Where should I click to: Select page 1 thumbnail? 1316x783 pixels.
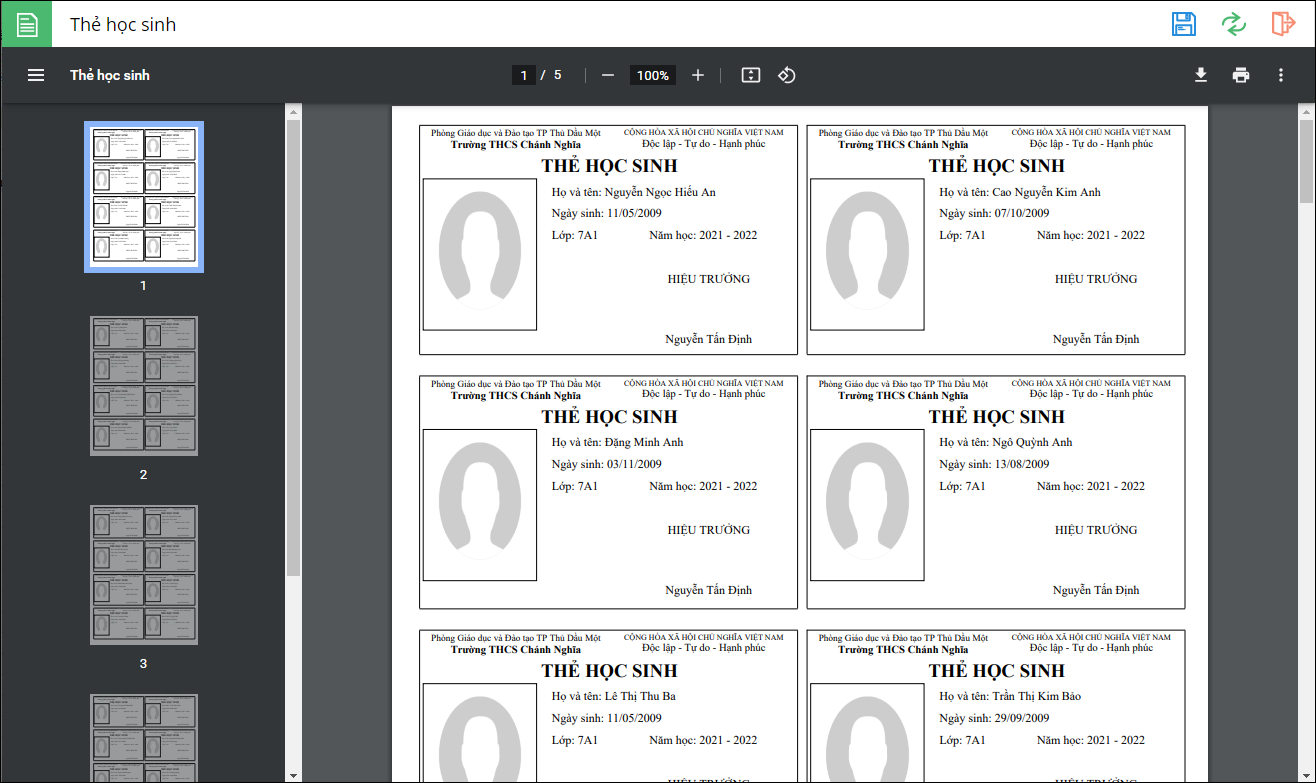coord(144,197)
